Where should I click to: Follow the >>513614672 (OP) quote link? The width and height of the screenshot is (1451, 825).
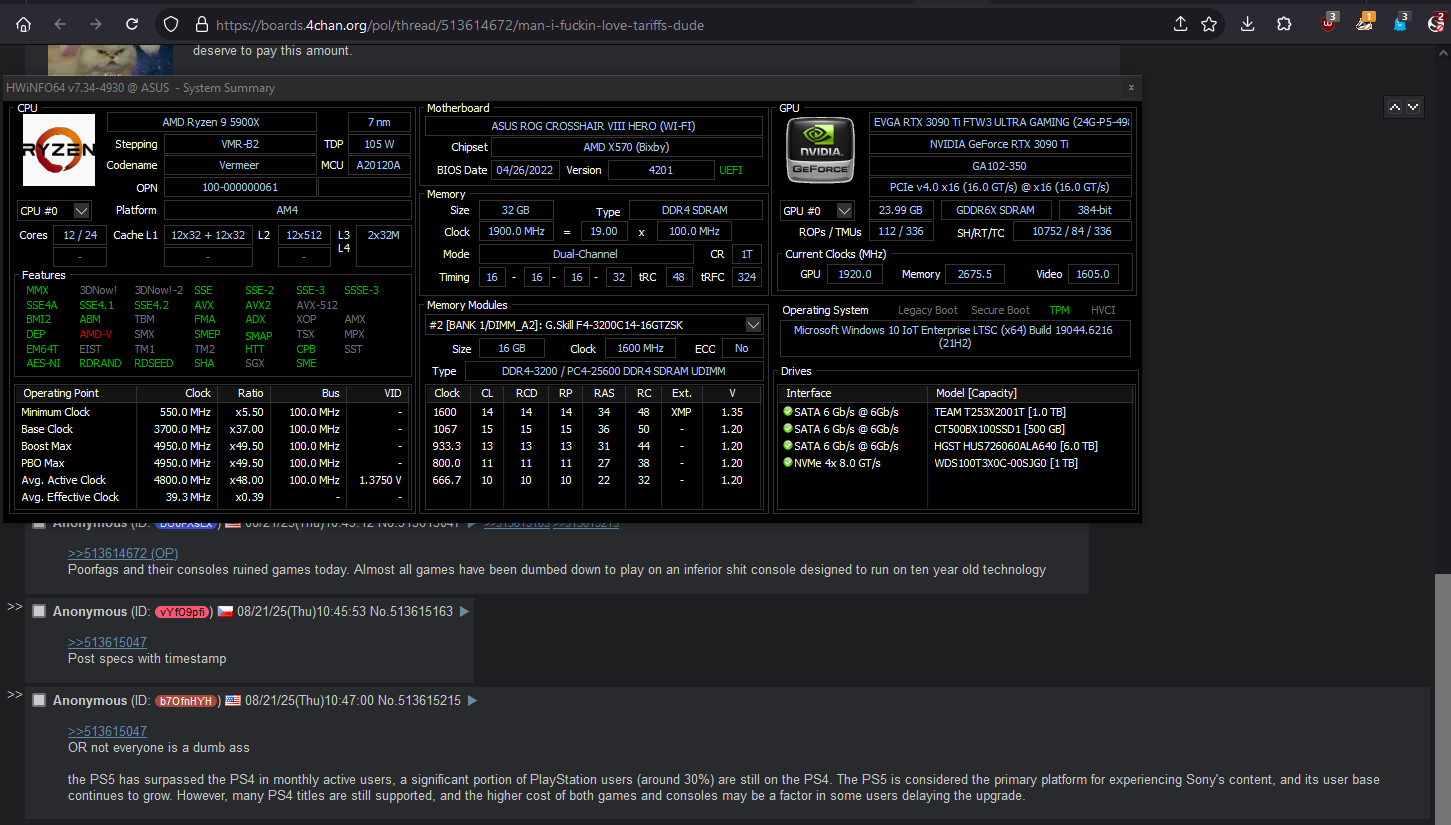123,553
